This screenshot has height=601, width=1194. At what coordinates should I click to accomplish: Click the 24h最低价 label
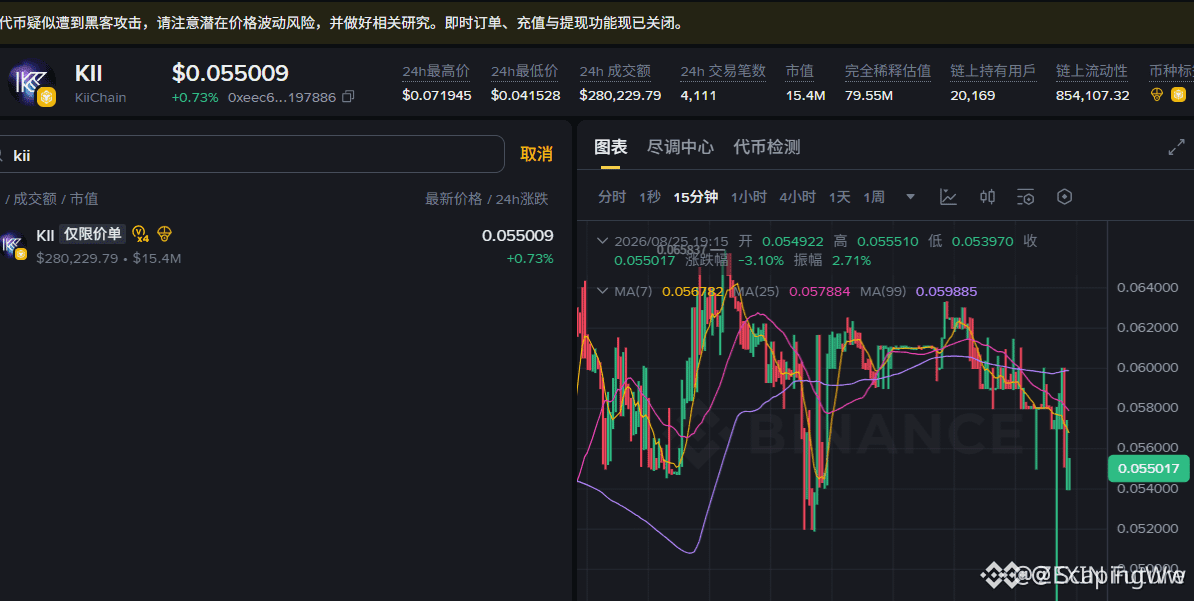point(525,71)
